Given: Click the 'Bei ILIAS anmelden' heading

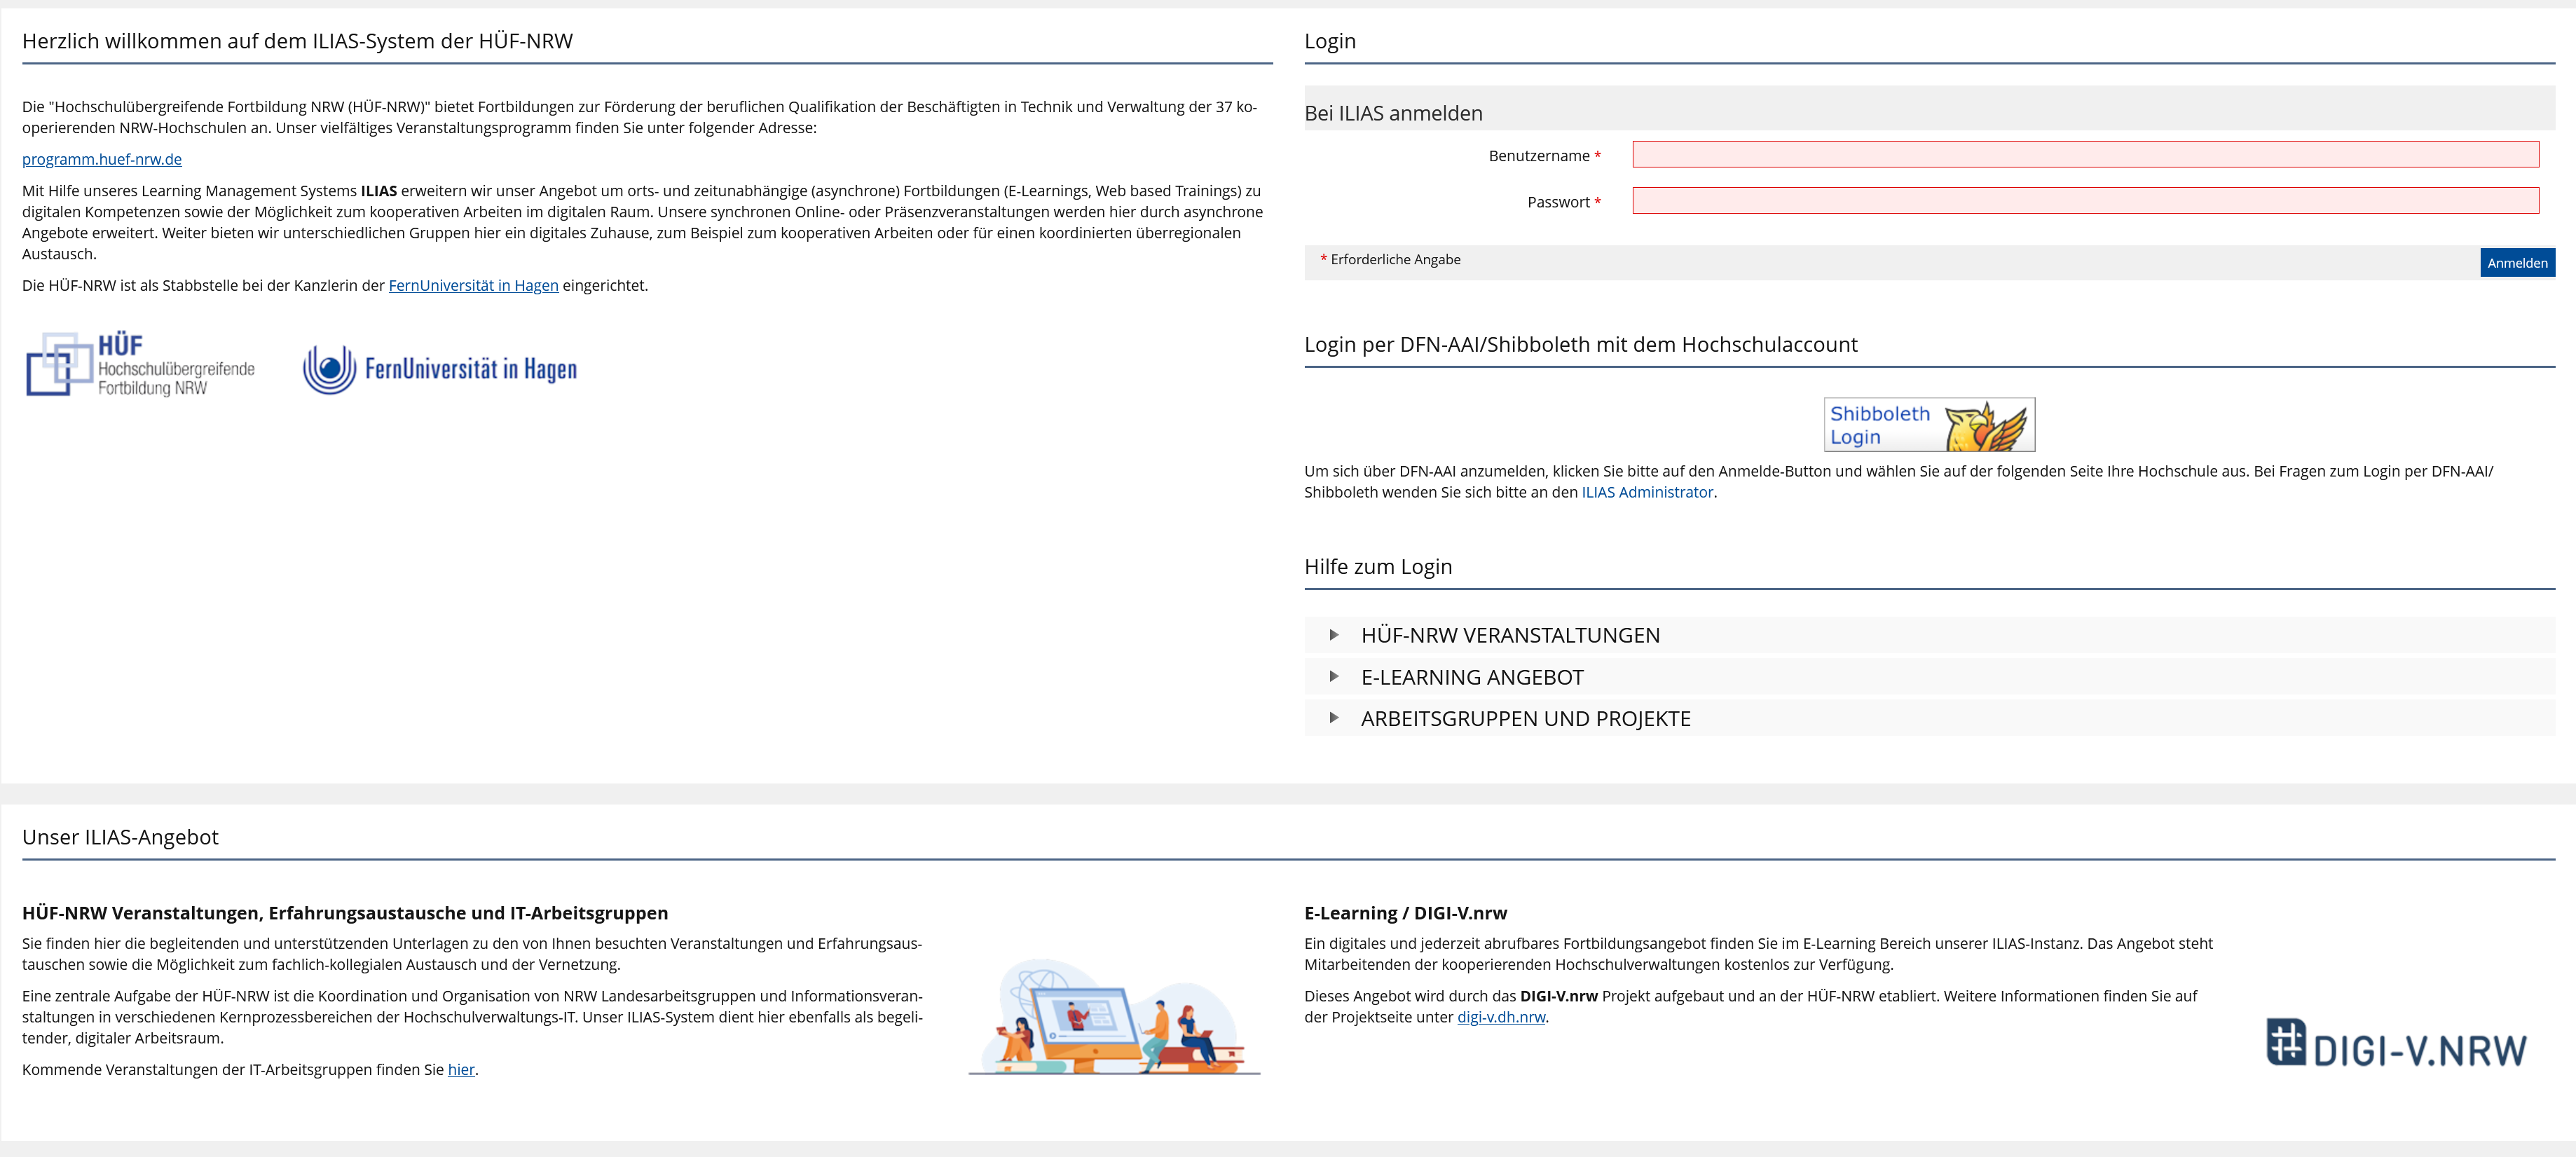Looking at the screenshot, I should (1393, 113).
